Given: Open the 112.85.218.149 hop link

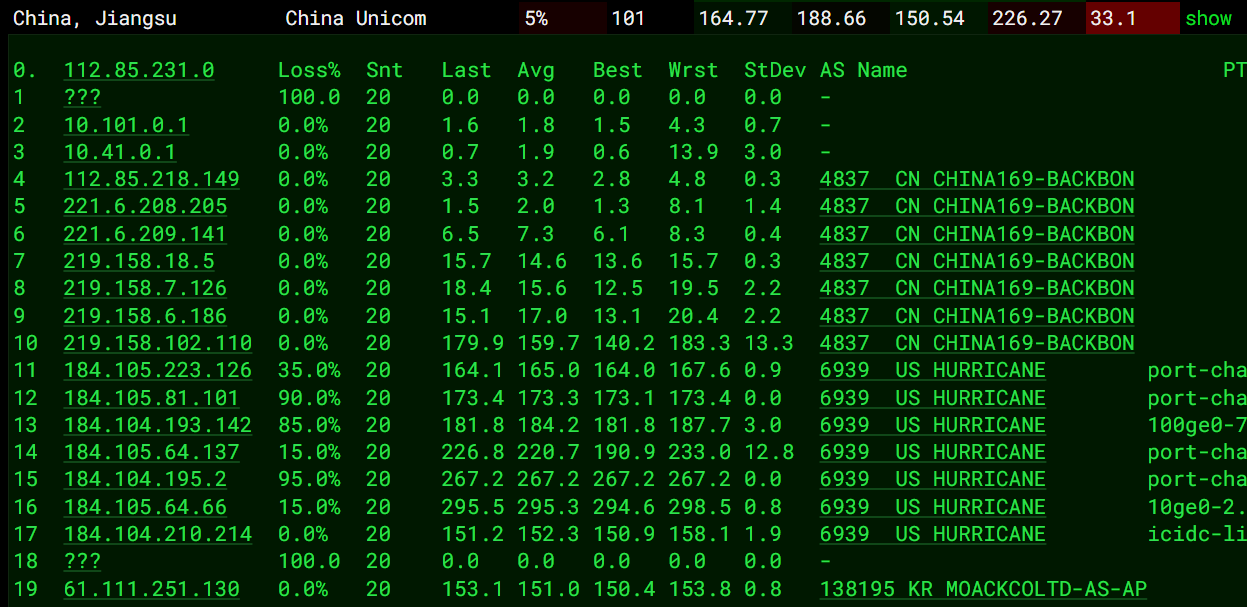Looking at the screenshot, I should (152, 179).
